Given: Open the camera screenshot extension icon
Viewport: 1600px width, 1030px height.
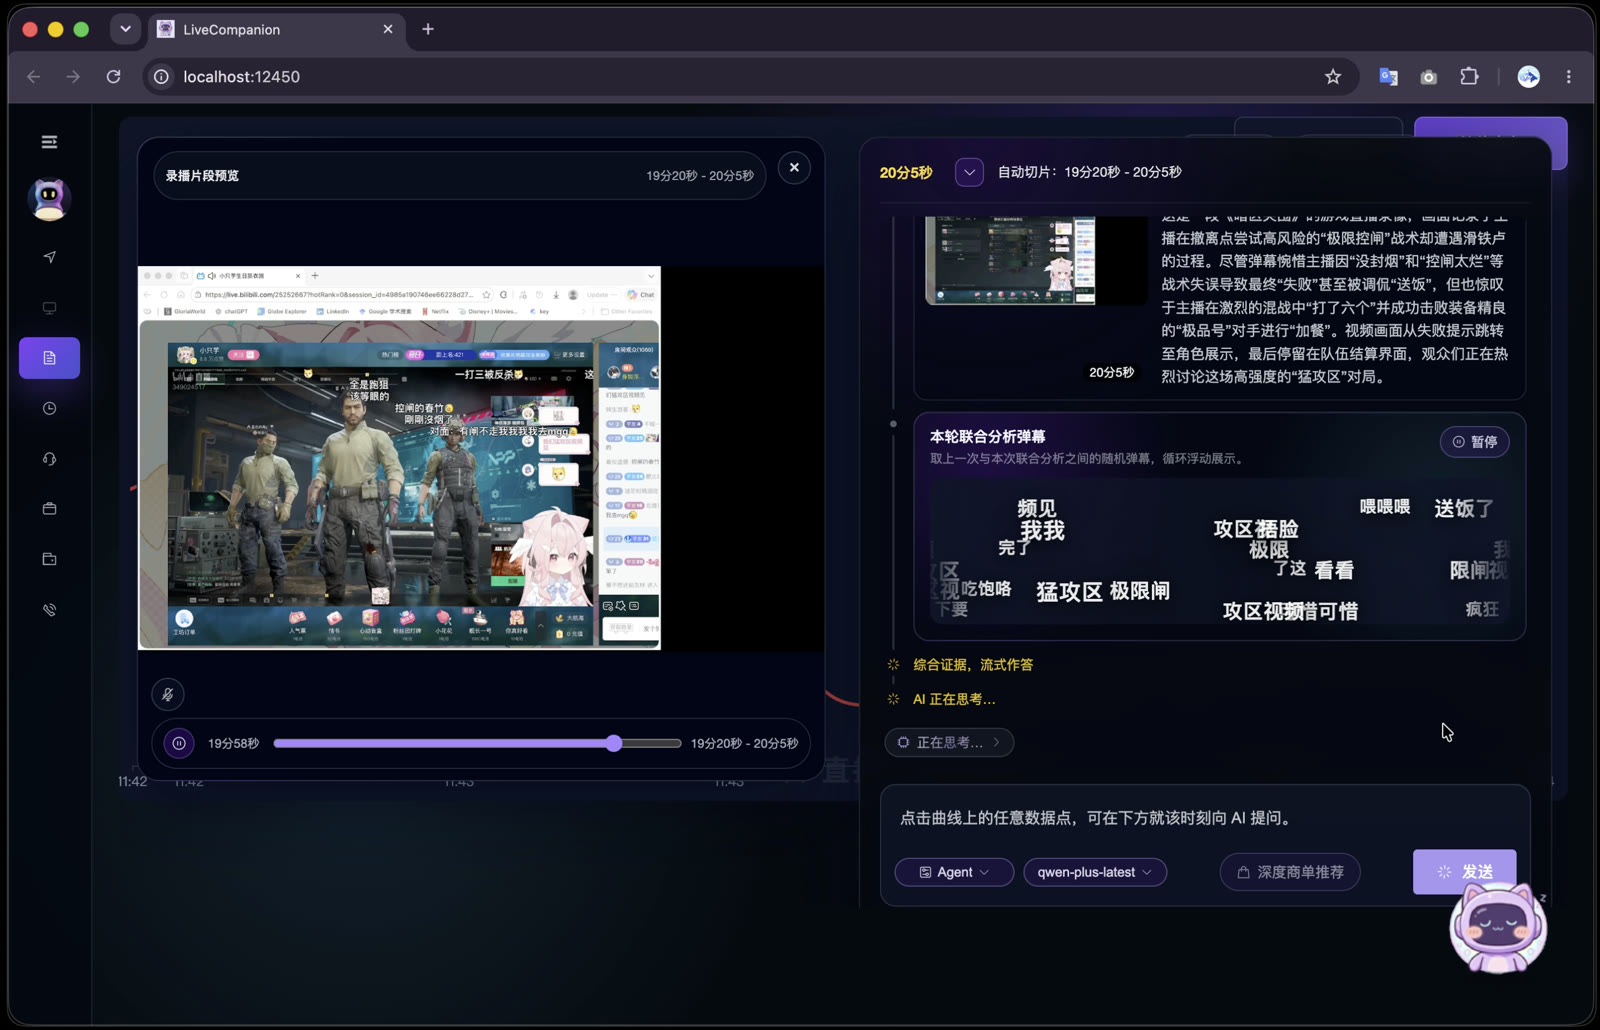Looking at the screenshot, I should 1428,77.
